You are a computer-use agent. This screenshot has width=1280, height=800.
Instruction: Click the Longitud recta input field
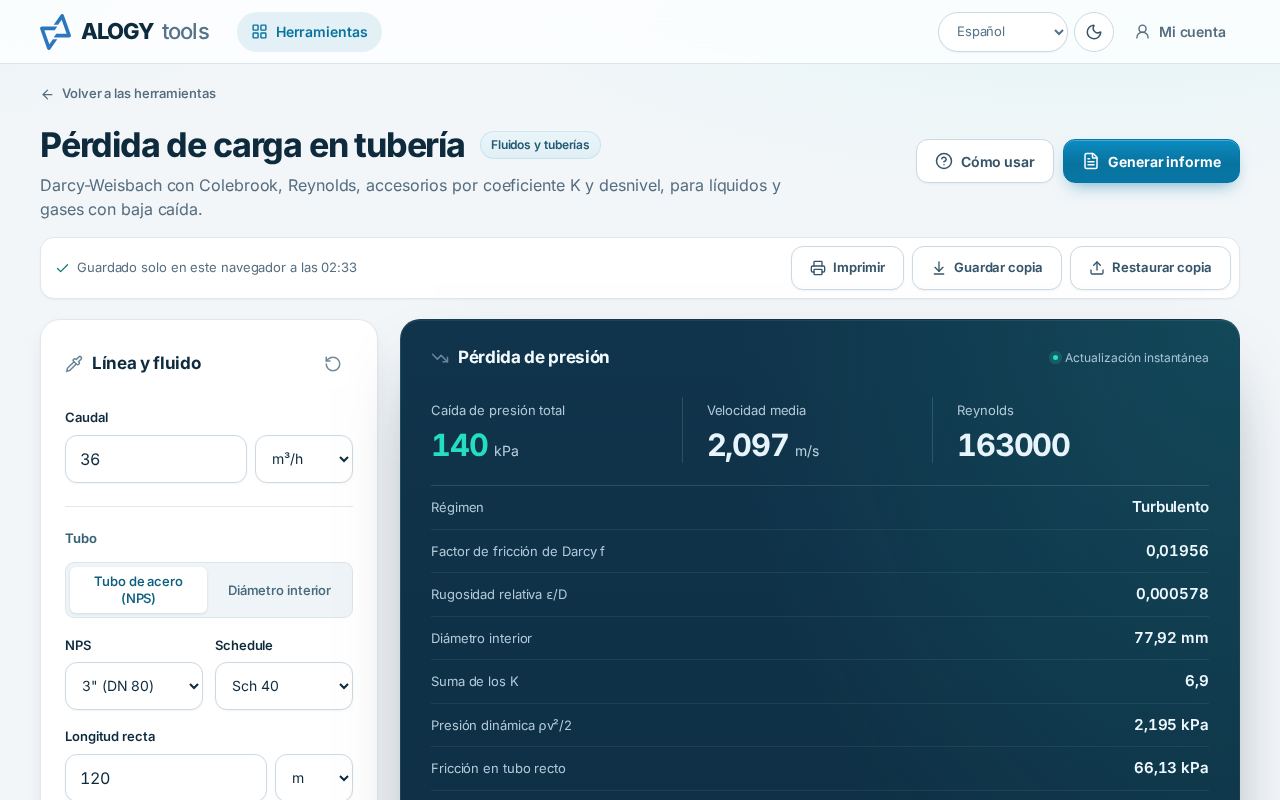(166, 778)
